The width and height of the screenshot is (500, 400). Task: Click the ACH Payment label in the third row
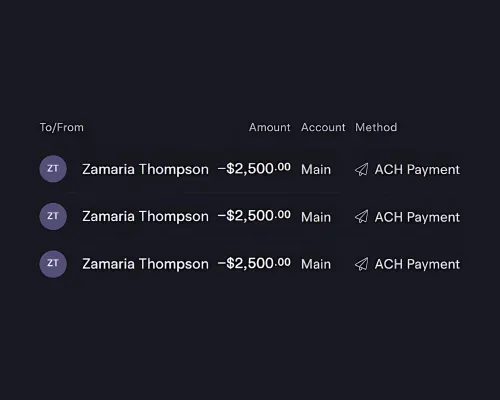click(x=417, y=265)
